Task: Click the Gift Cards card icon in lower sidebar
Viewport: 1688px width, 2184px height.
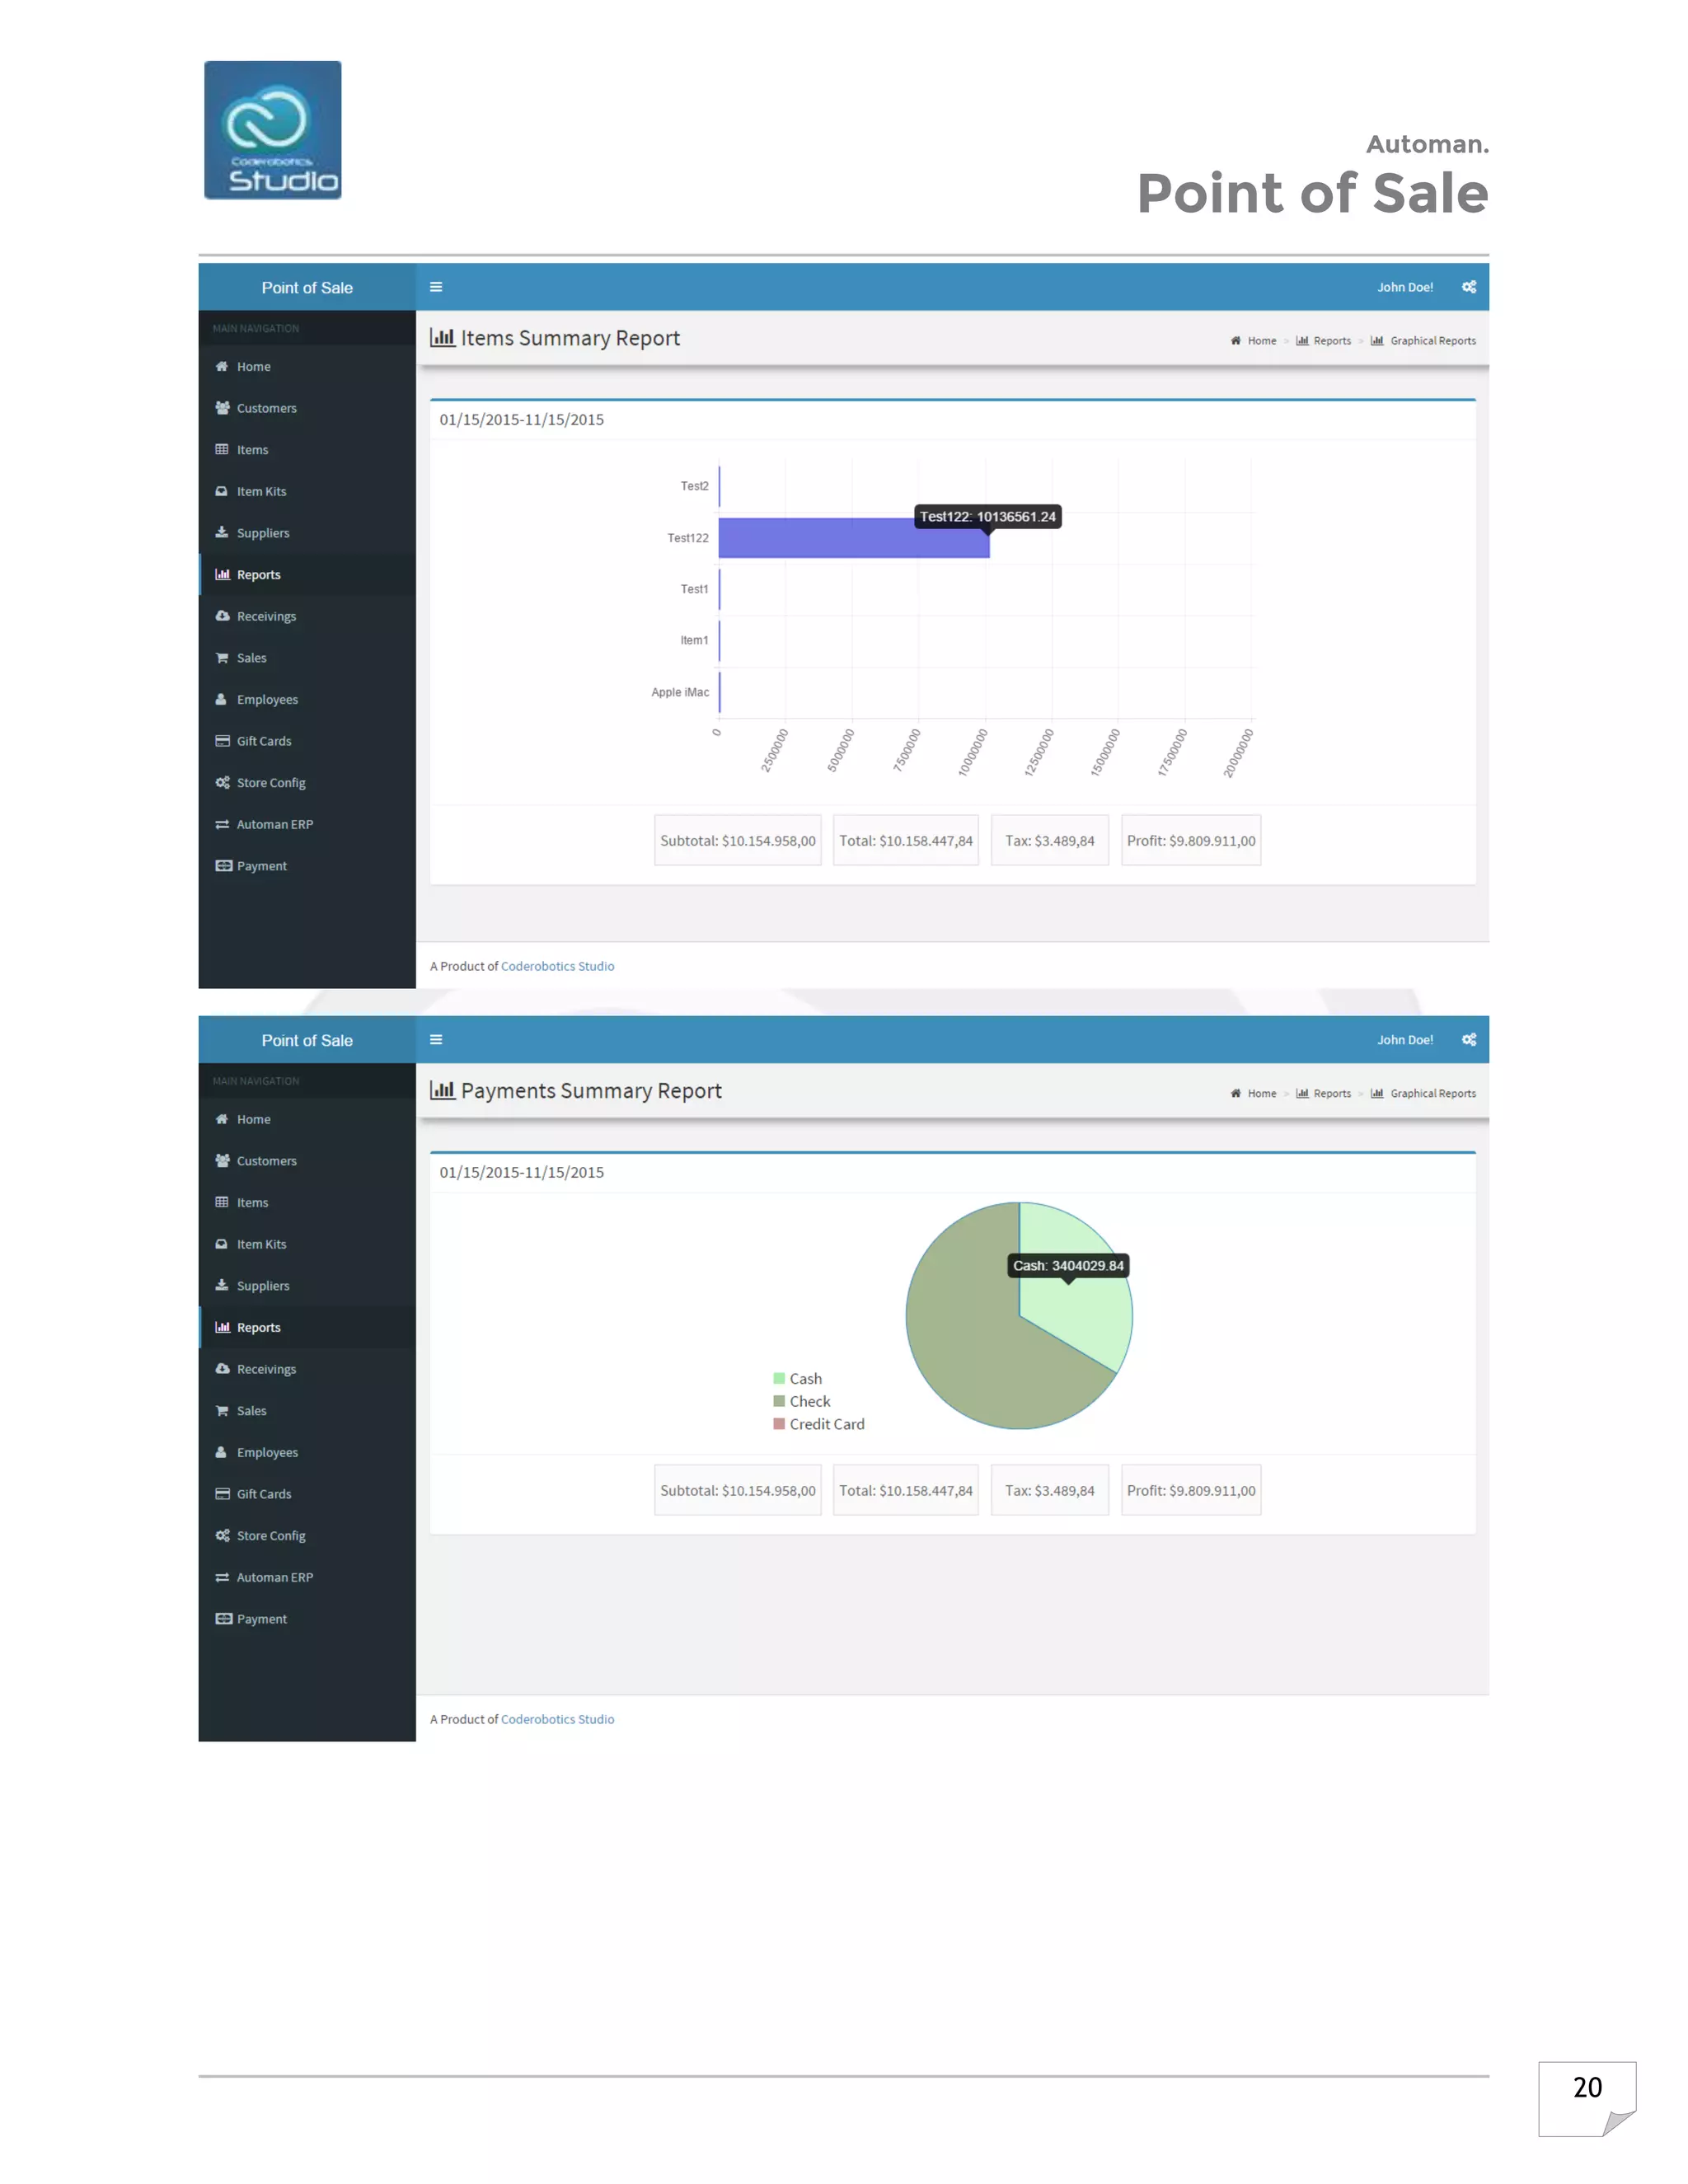Action: (222, 1494)
